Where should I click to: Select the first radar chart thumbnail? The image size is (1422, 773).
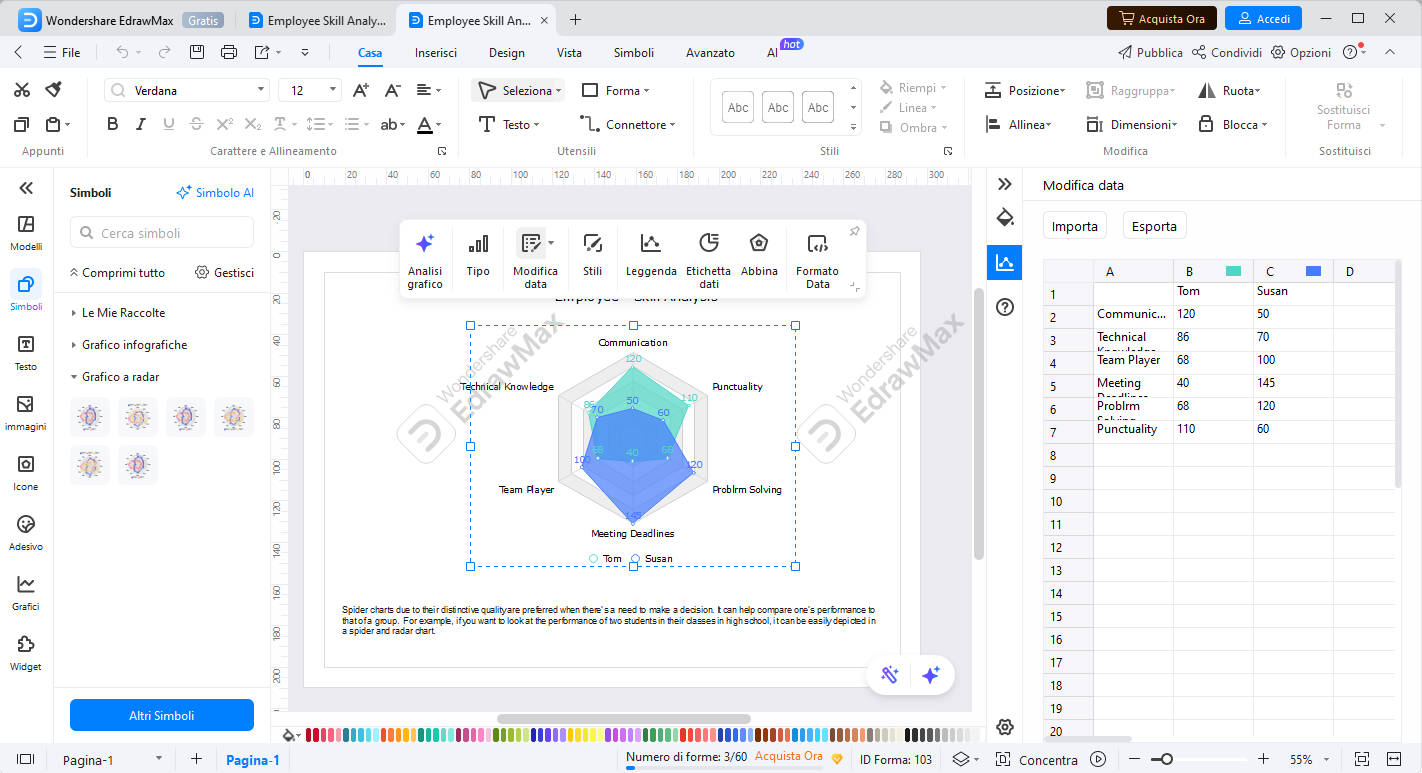click(x=90, y=416)
